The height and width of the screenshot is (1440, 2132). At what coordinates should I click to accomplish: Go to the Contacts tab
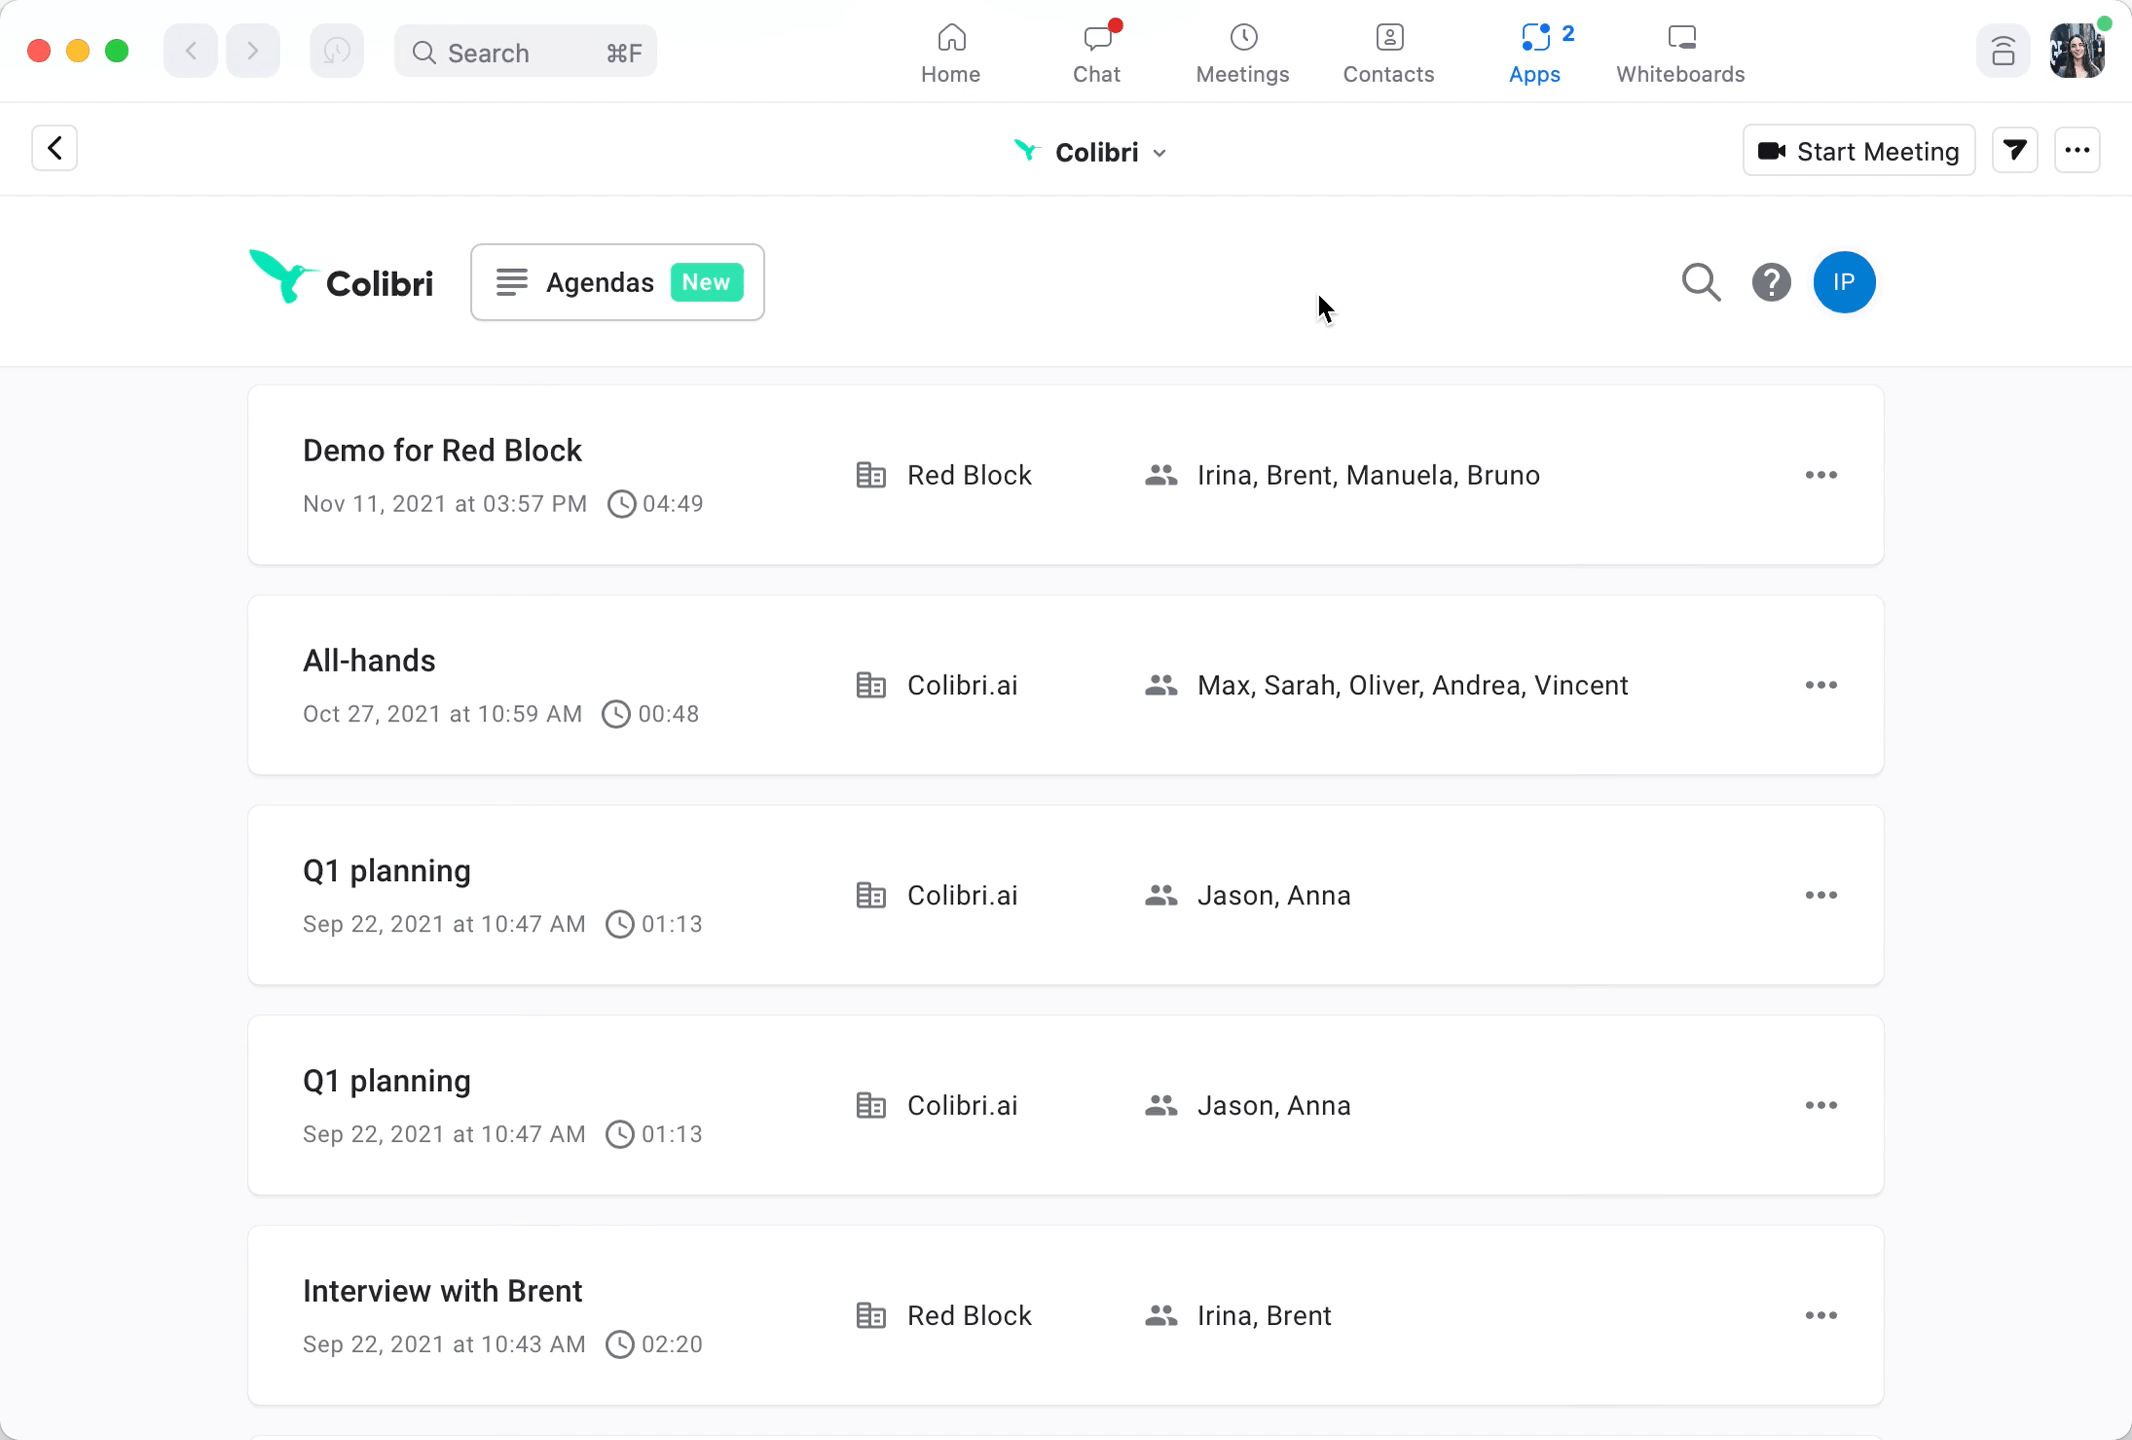1388,53
